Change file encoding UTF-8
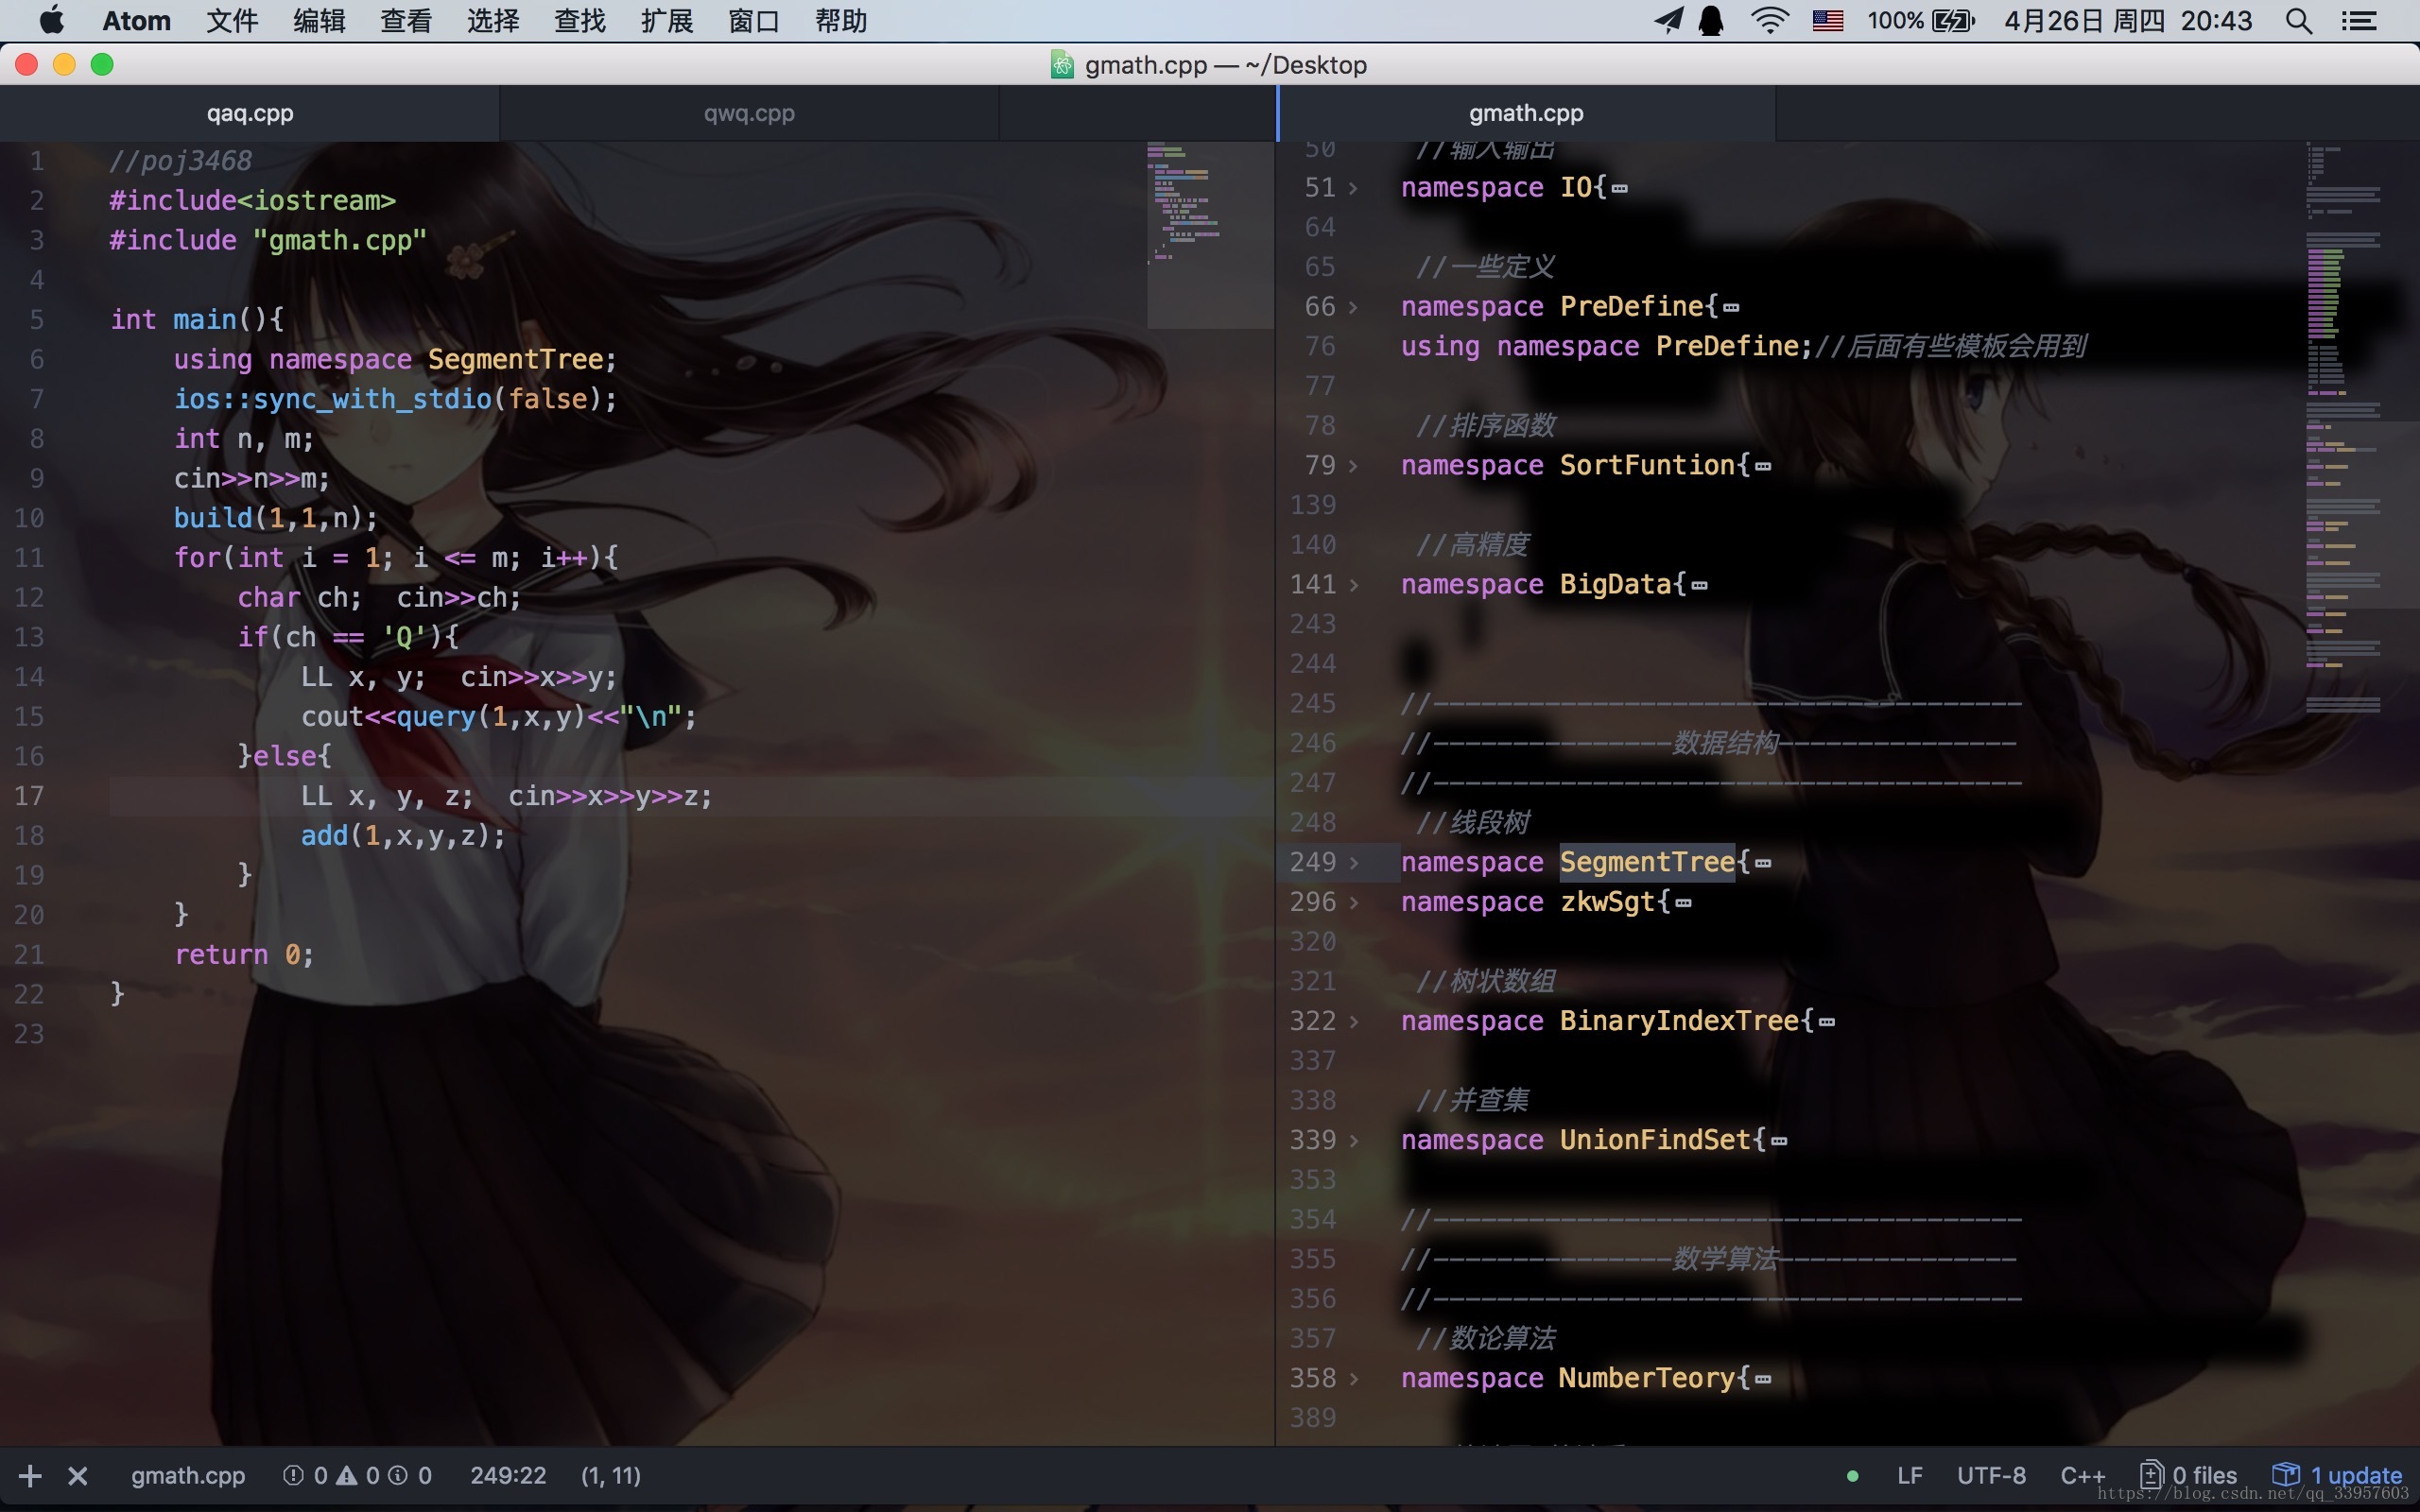The width and height of the screenshot is (2420, 1512). tap(1991, 1476)
